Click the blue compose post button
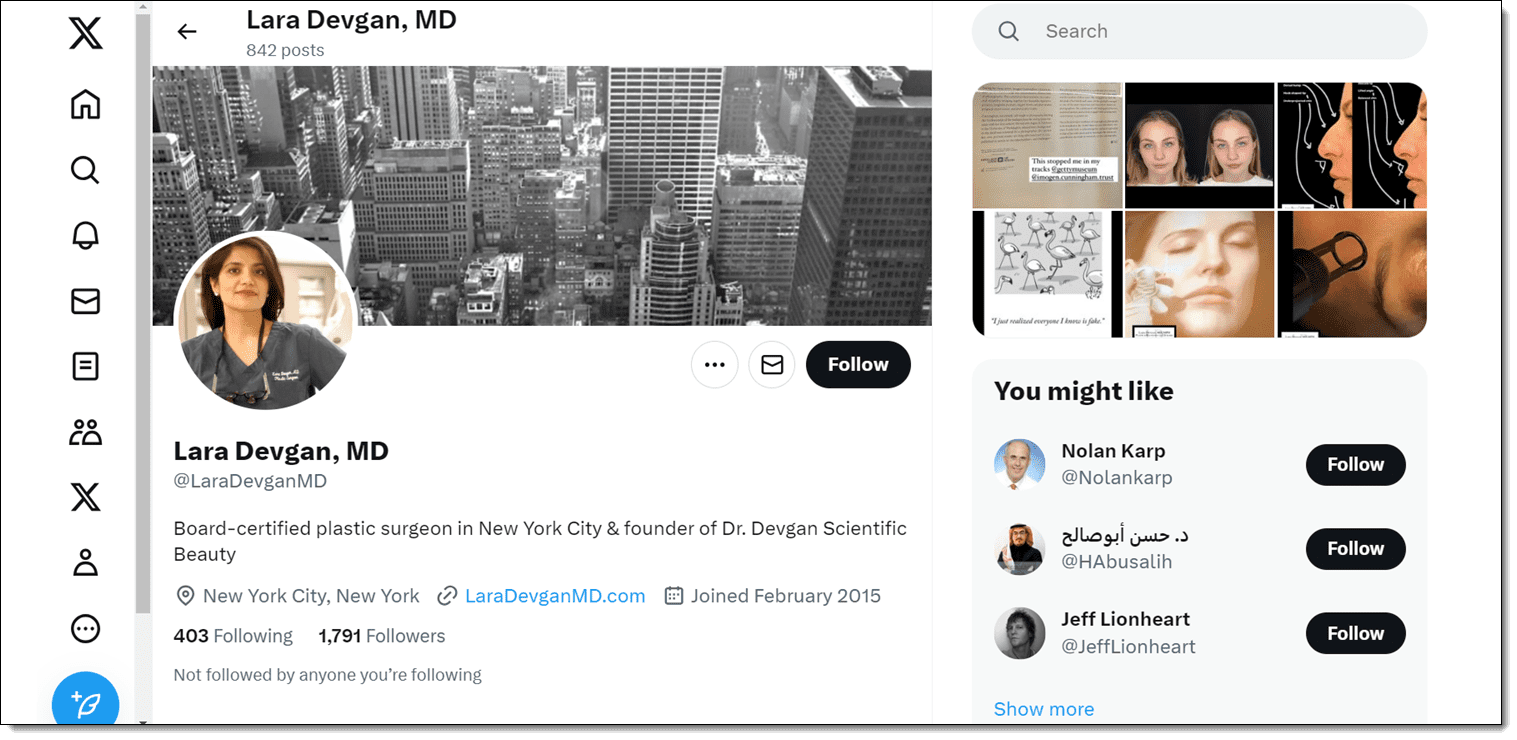The image size is (1517, 740). coord(85,701)
